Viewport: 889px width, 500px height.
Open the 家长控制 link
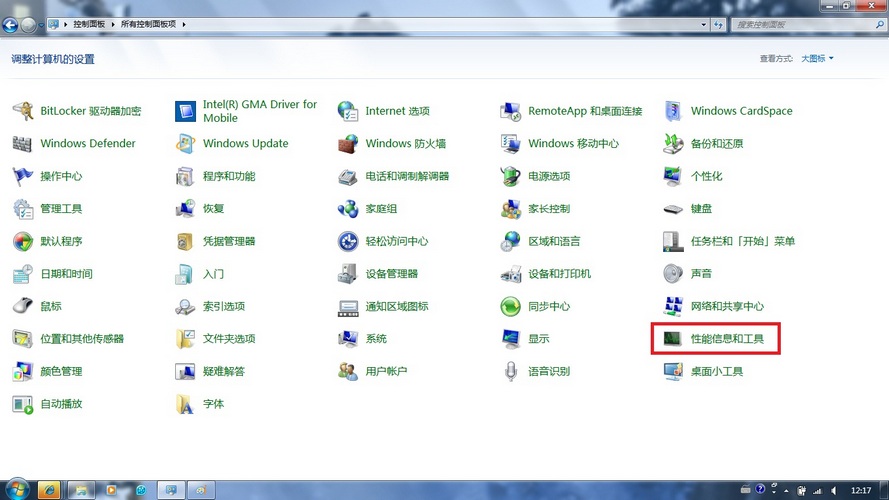(x=549, y=209)
